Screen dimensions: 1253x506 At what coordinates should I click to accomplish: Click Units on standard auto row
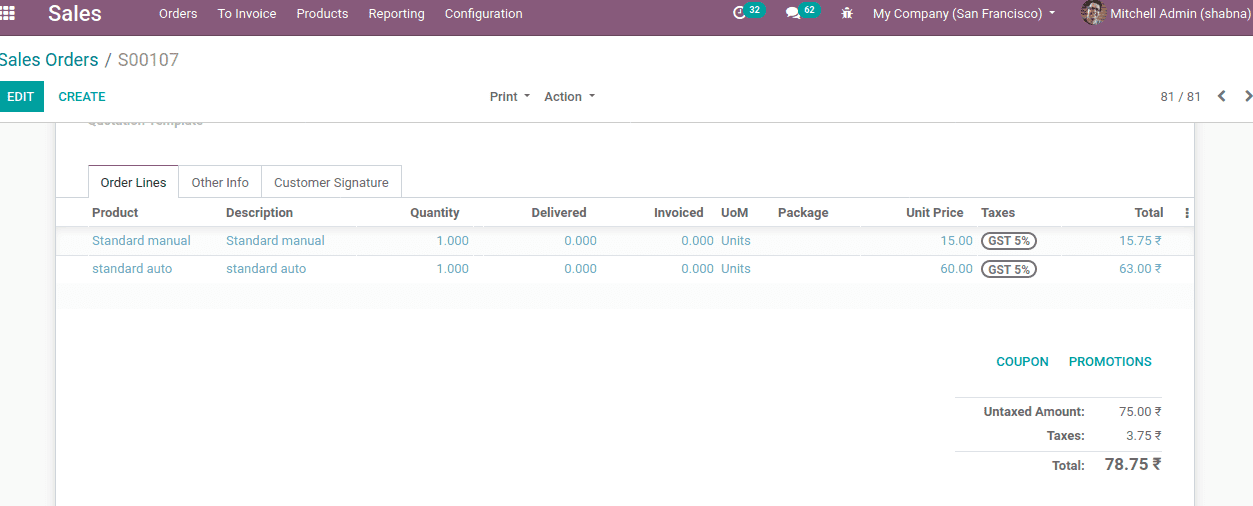736,269
